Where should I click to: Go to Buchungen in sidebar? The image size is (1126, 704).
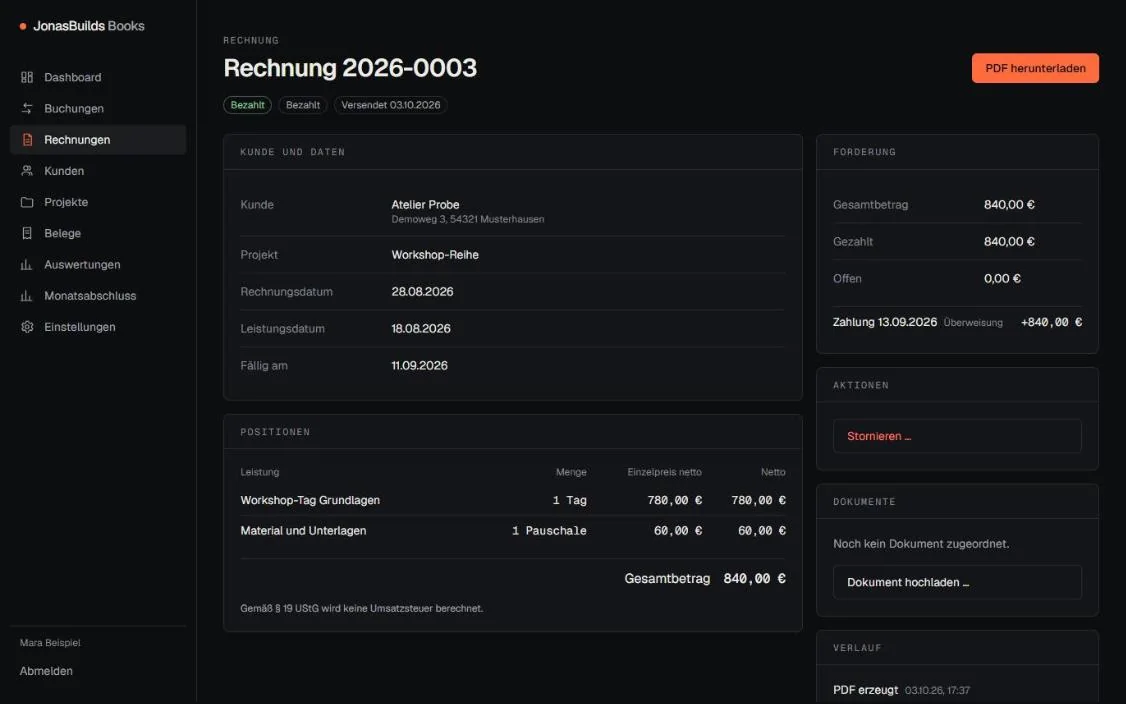tap(98, 108)
